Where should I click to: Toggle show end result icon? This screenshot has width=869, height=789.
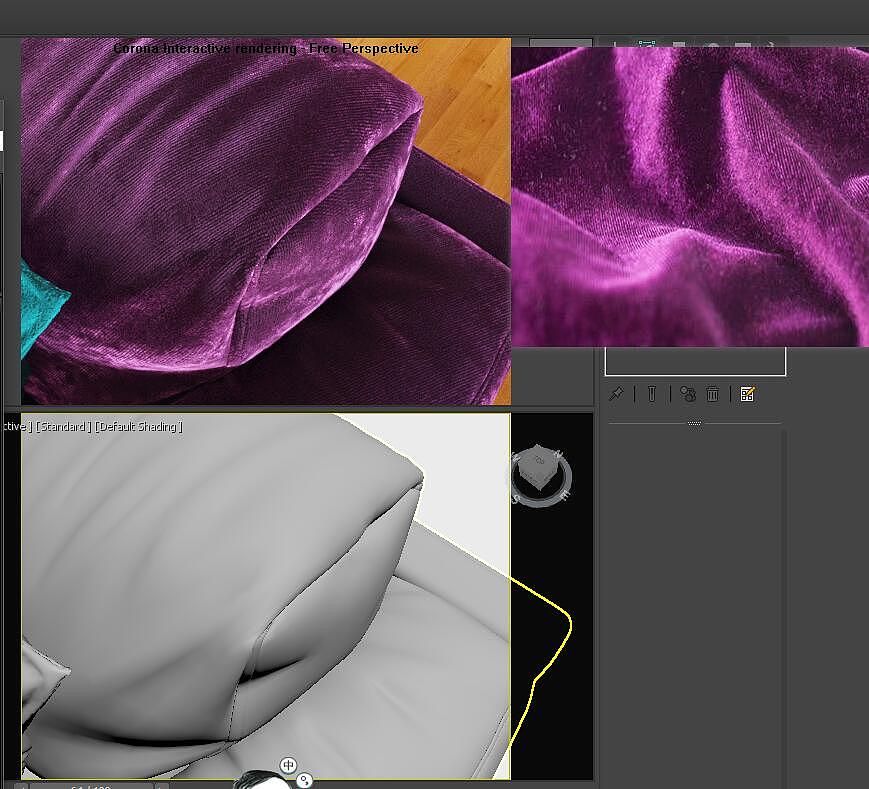(652, 394)
